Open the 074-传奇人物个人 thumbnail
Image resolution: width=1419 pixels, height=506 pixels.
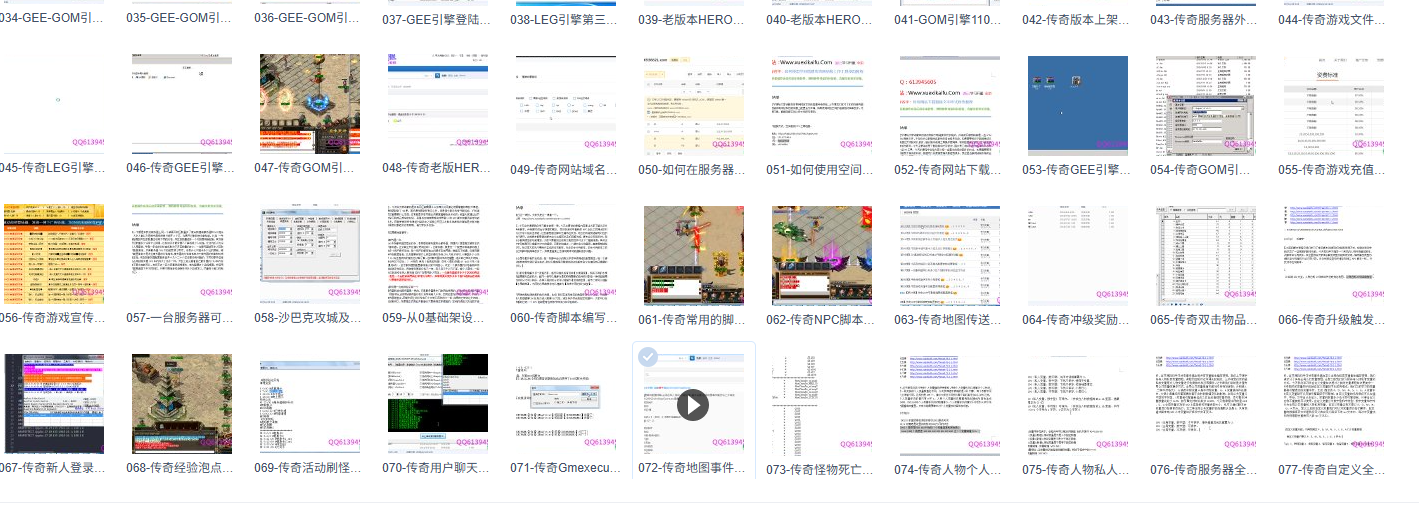click(950, 404)
